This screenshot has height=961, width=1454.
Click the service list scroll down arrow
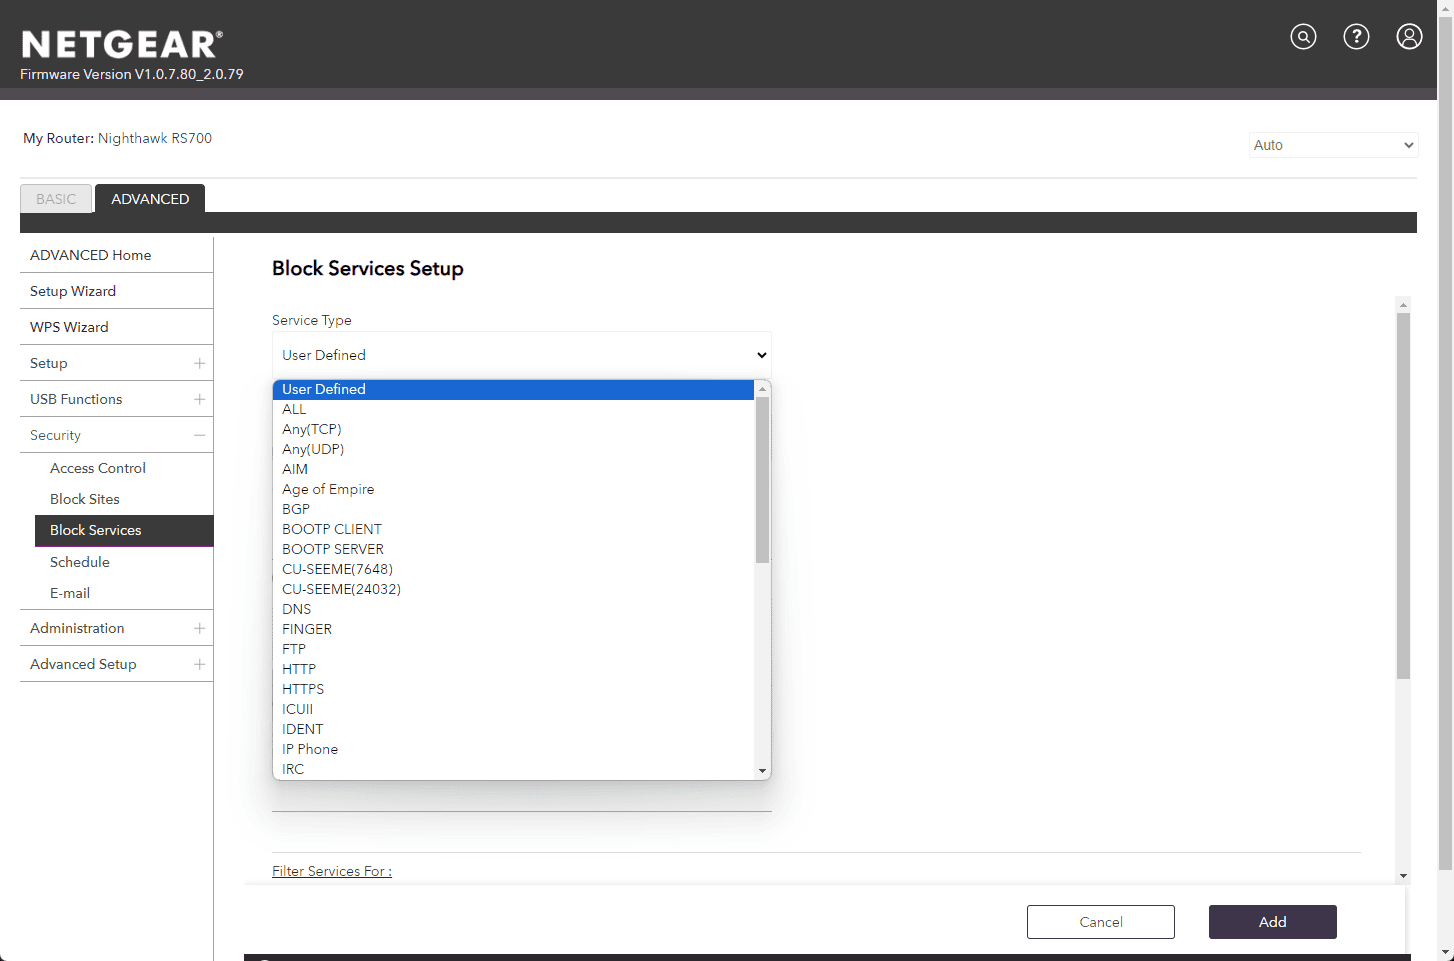point(762,771)
